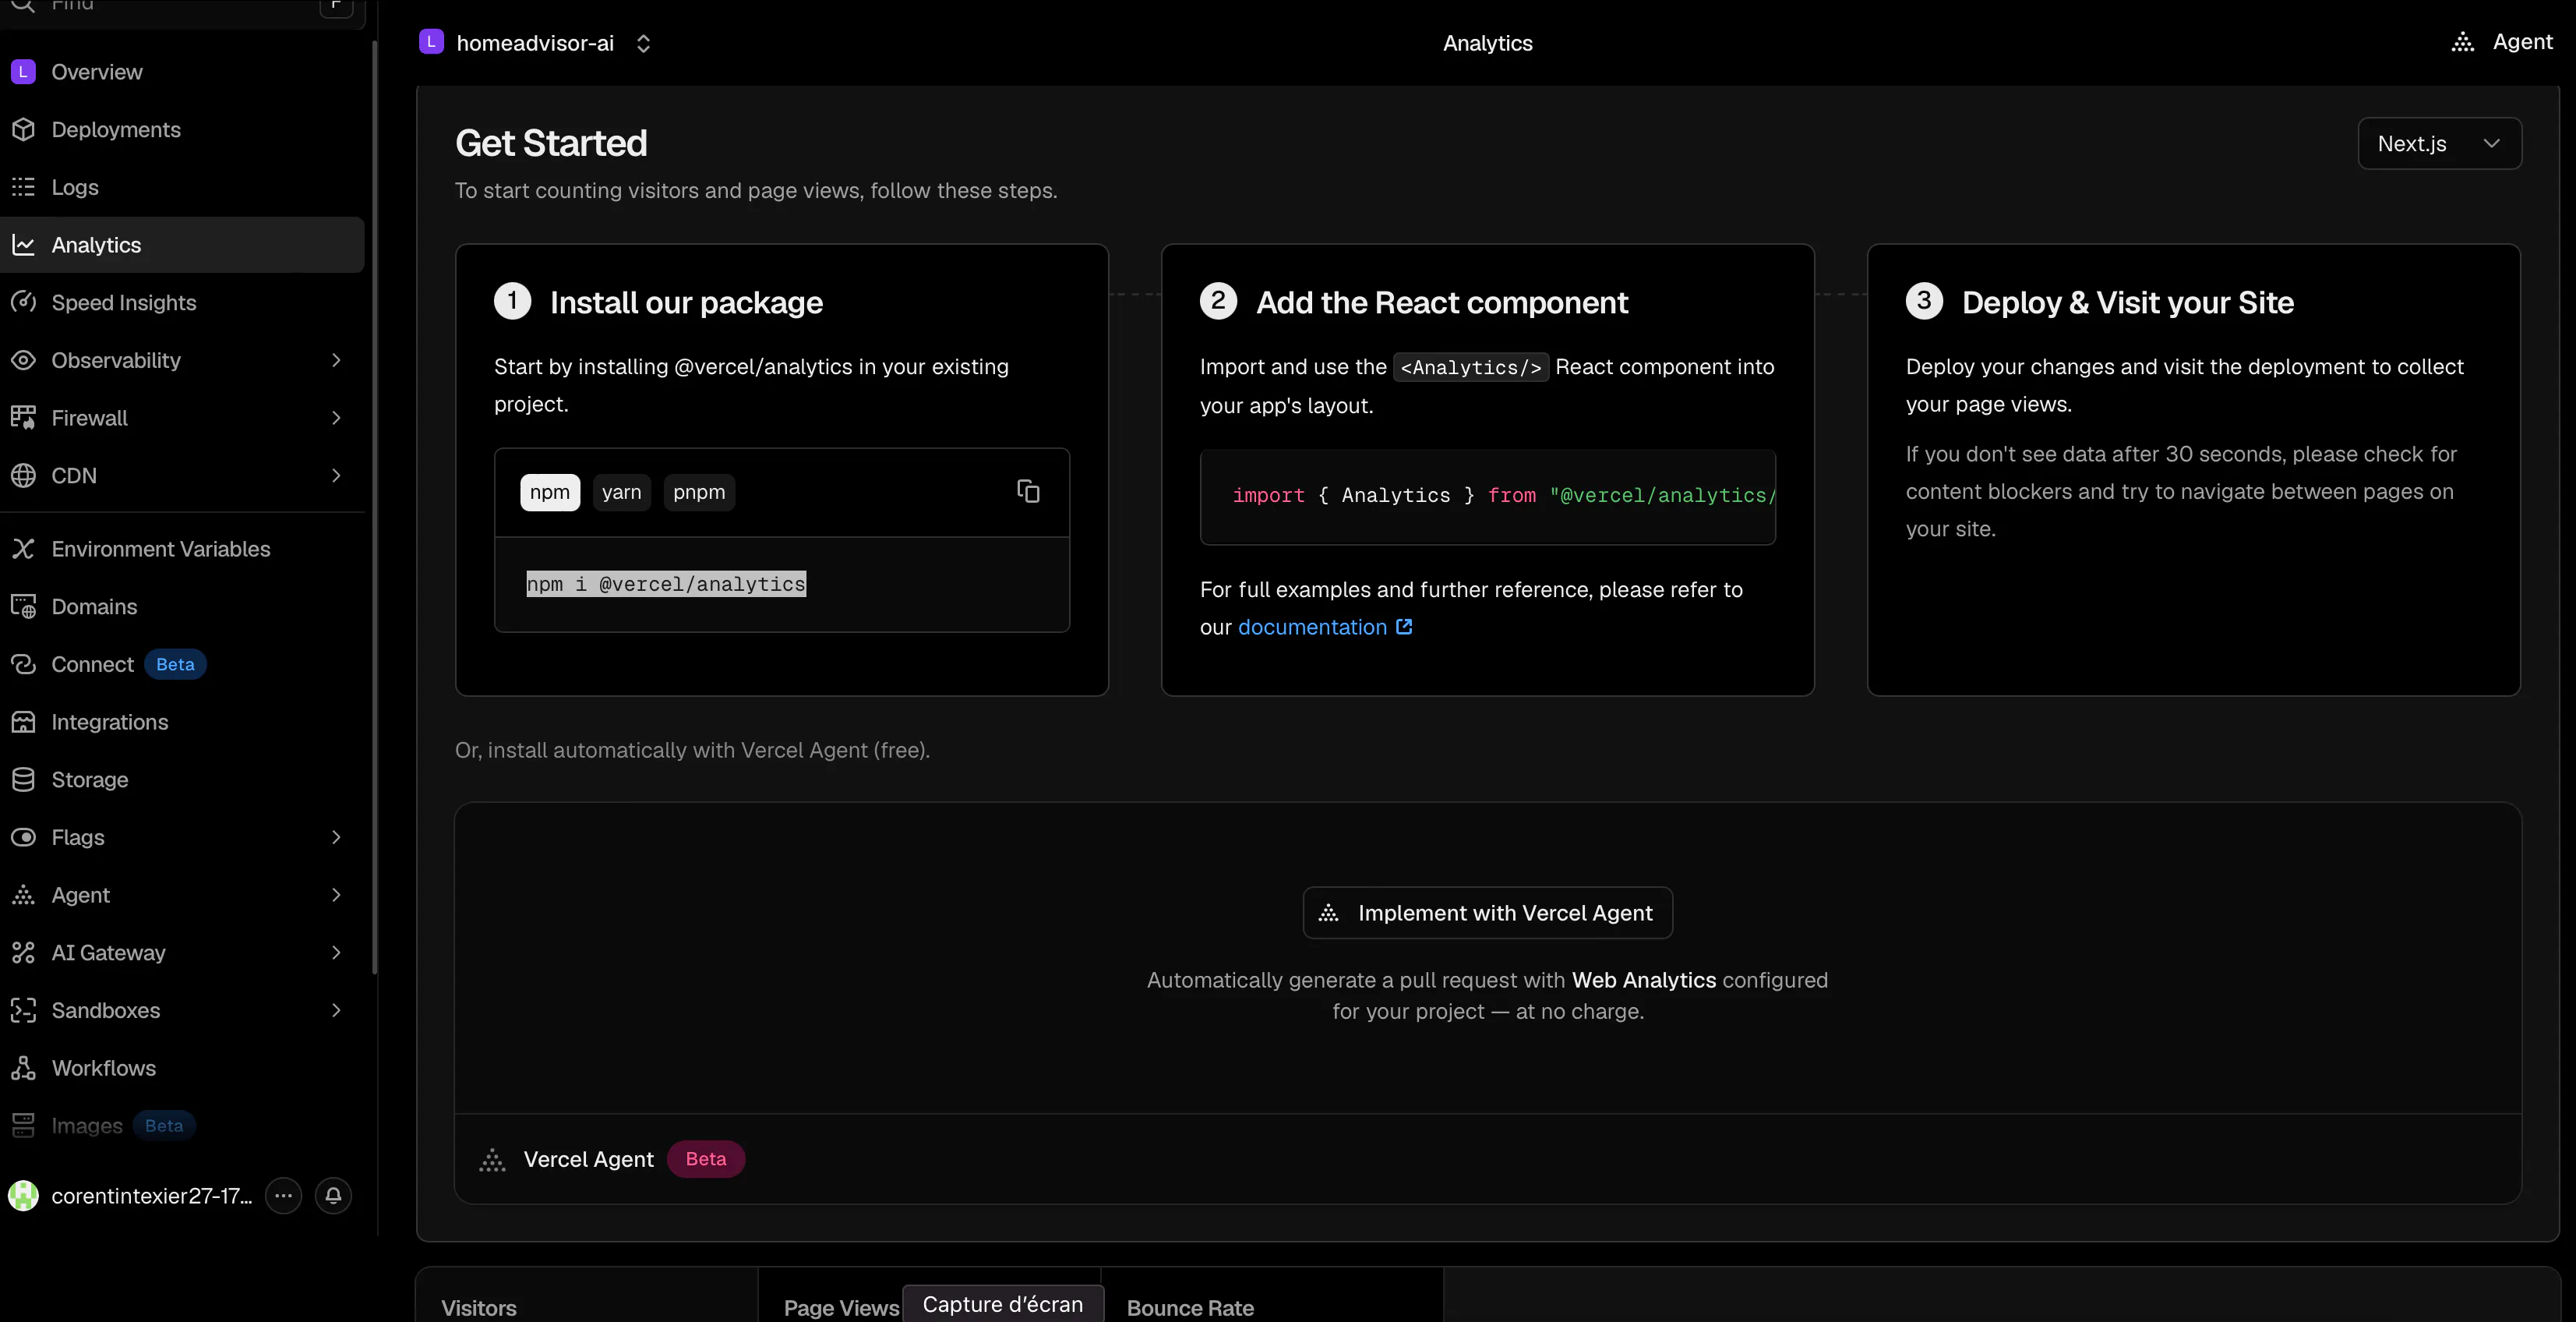Click the Storage database icon
This screenshot has width=2576, height=1322.
[x=23, y=780]
